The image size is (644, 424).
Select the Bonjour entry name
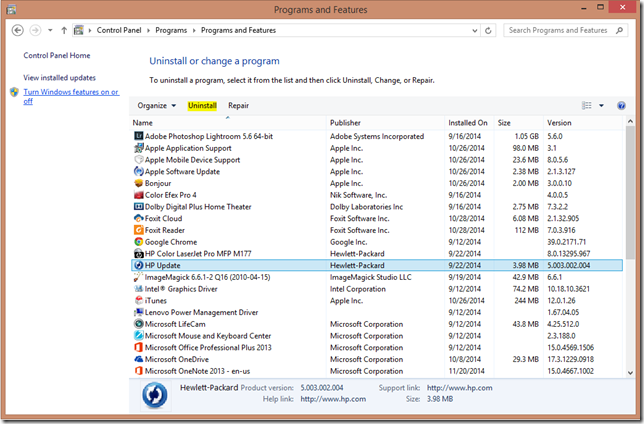click(158, 183)
